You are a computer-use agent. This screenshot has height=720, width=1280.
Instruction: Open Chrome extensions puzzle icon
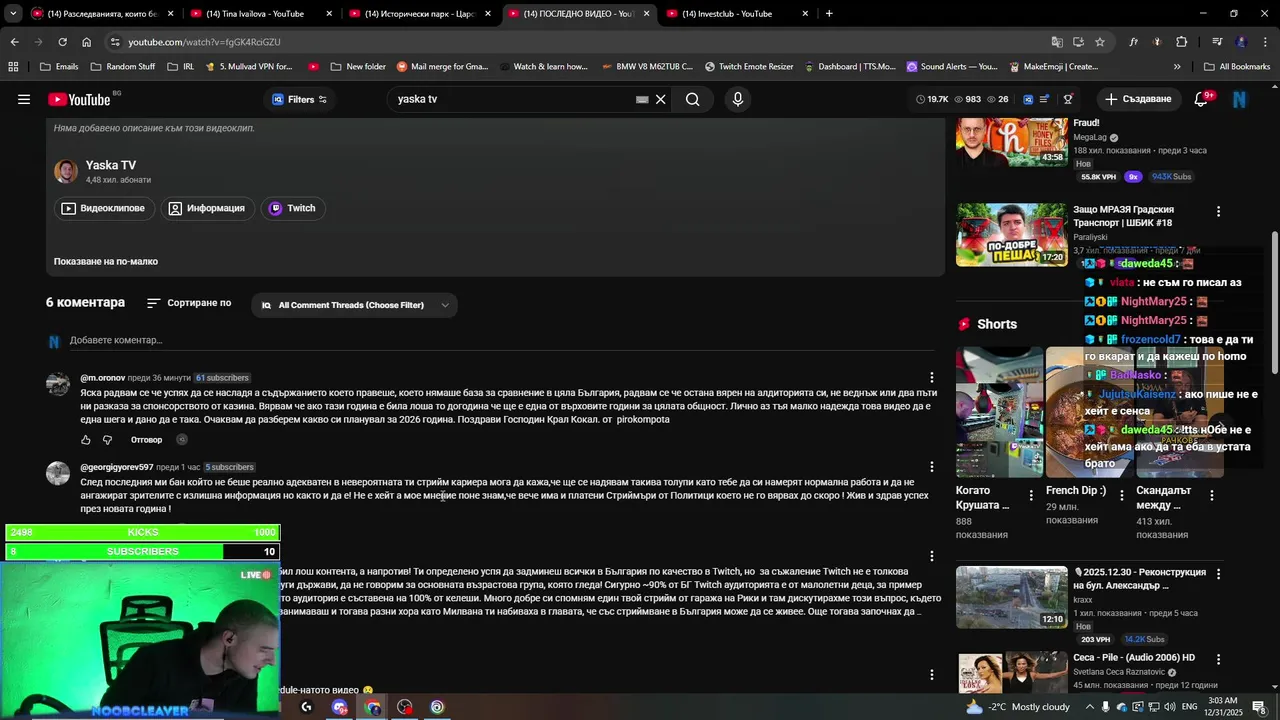click(x=1182, y=42)
